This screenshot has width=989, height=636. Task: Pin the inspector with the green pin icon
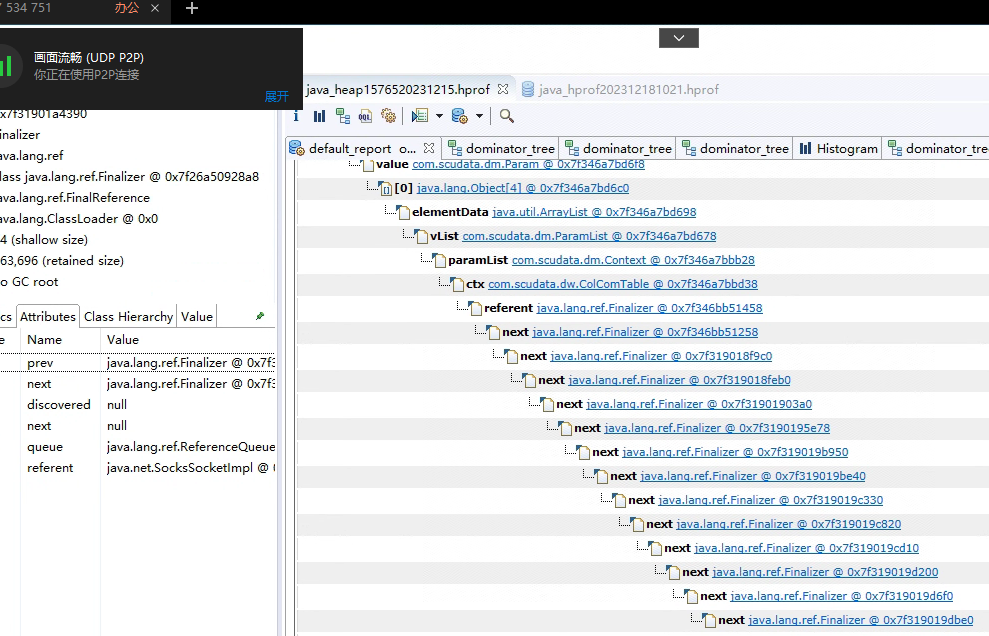point(260,317)
